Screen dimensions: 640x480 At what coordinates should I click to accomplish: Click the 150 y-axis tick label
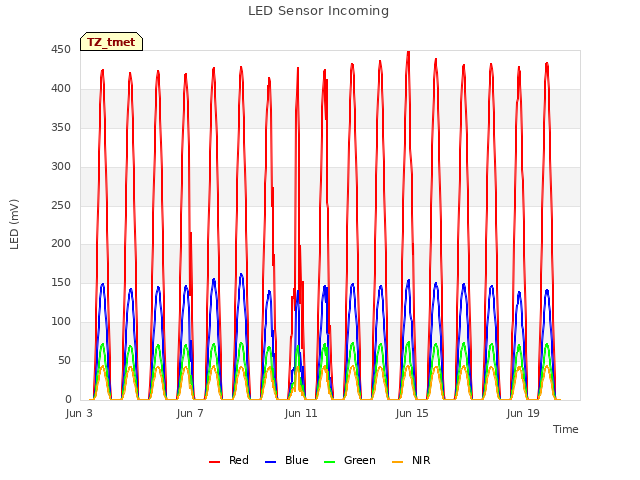point(61,283)
